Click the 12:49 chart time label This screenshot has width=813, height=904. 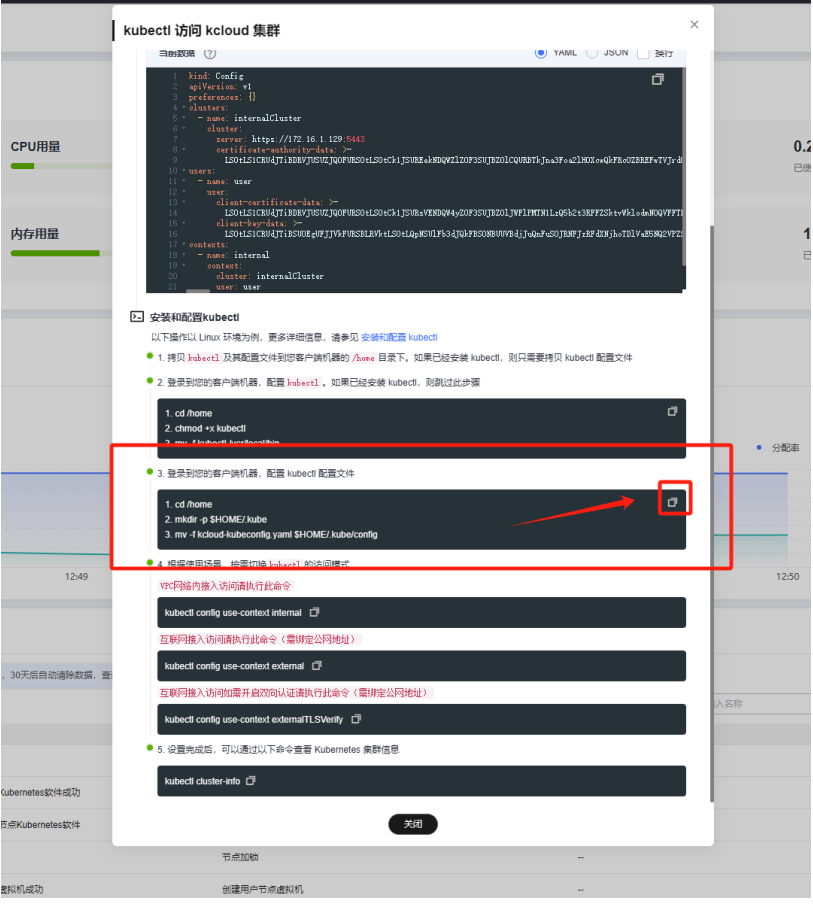coord(76,577)
